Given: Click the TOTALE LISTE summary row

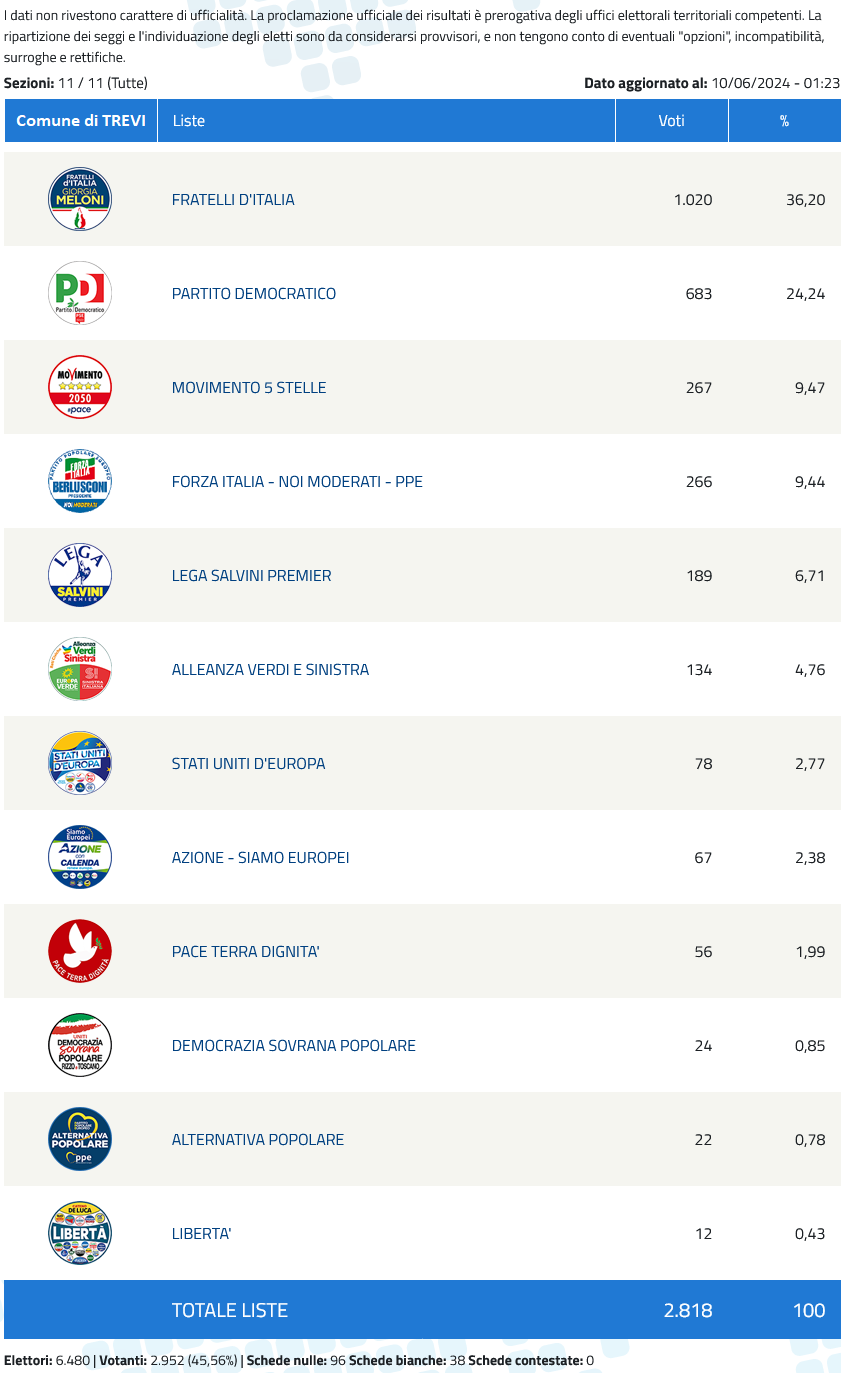Looking at the screenshot, I should [422, 1309].
